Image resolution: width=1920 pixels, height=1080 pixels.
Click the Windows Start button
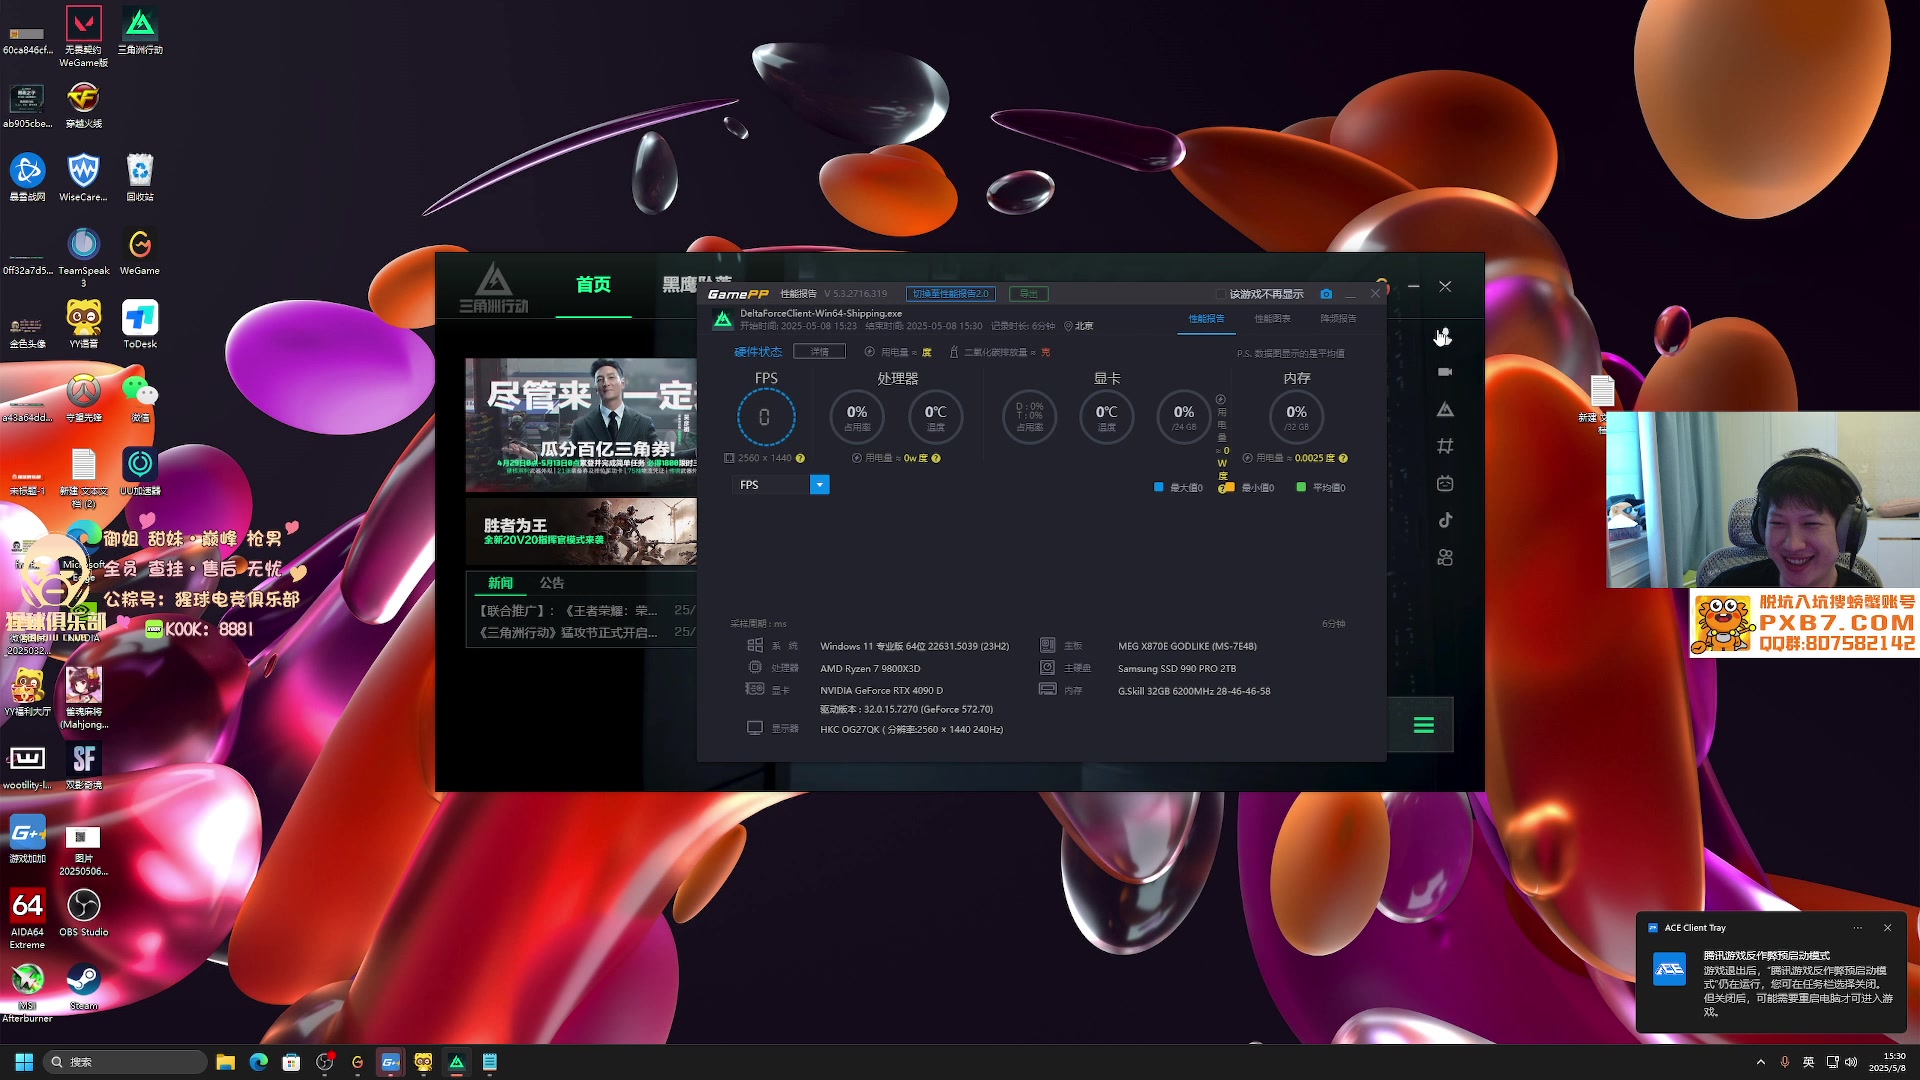tap(24, 1062)
